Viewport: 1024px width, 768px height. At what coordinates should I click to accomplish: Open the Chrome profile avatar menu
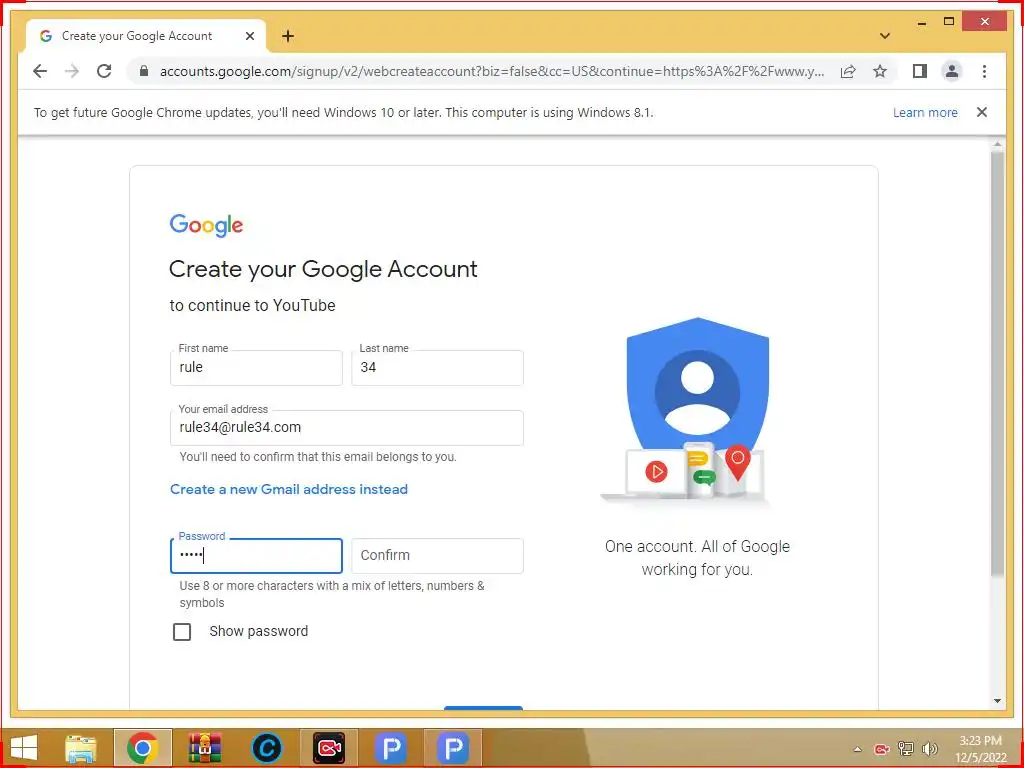952,71
